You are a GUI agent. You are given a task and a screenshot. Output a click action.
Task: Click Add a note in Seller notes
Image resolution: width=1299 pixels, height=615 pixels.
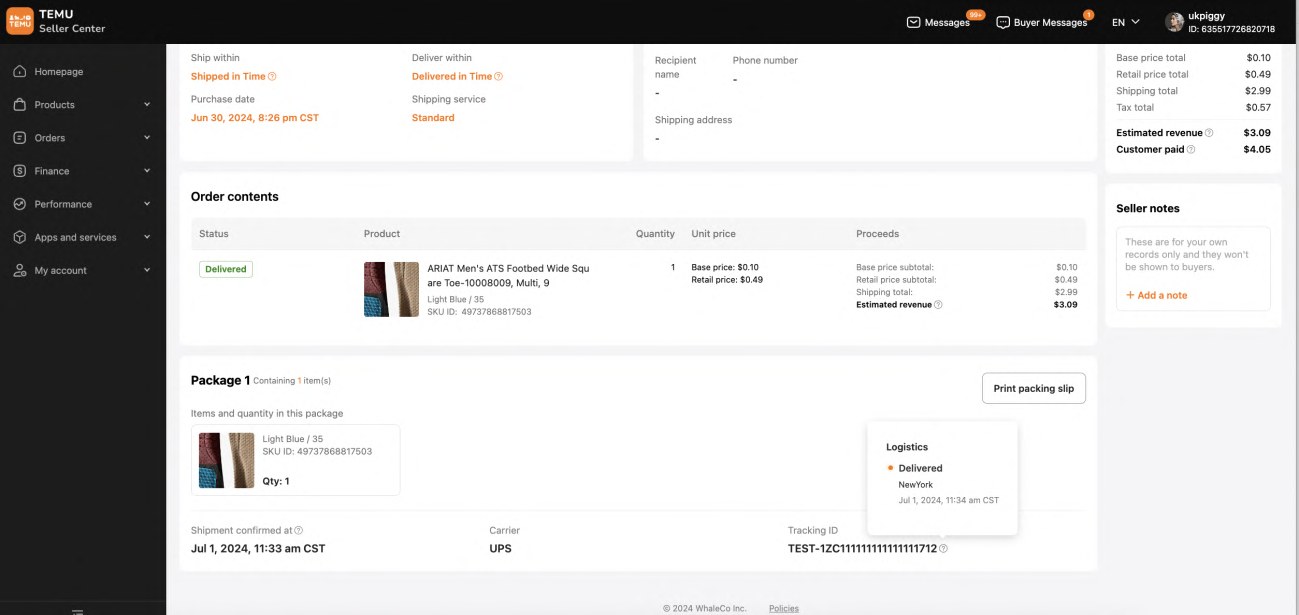click(1158, 294)
